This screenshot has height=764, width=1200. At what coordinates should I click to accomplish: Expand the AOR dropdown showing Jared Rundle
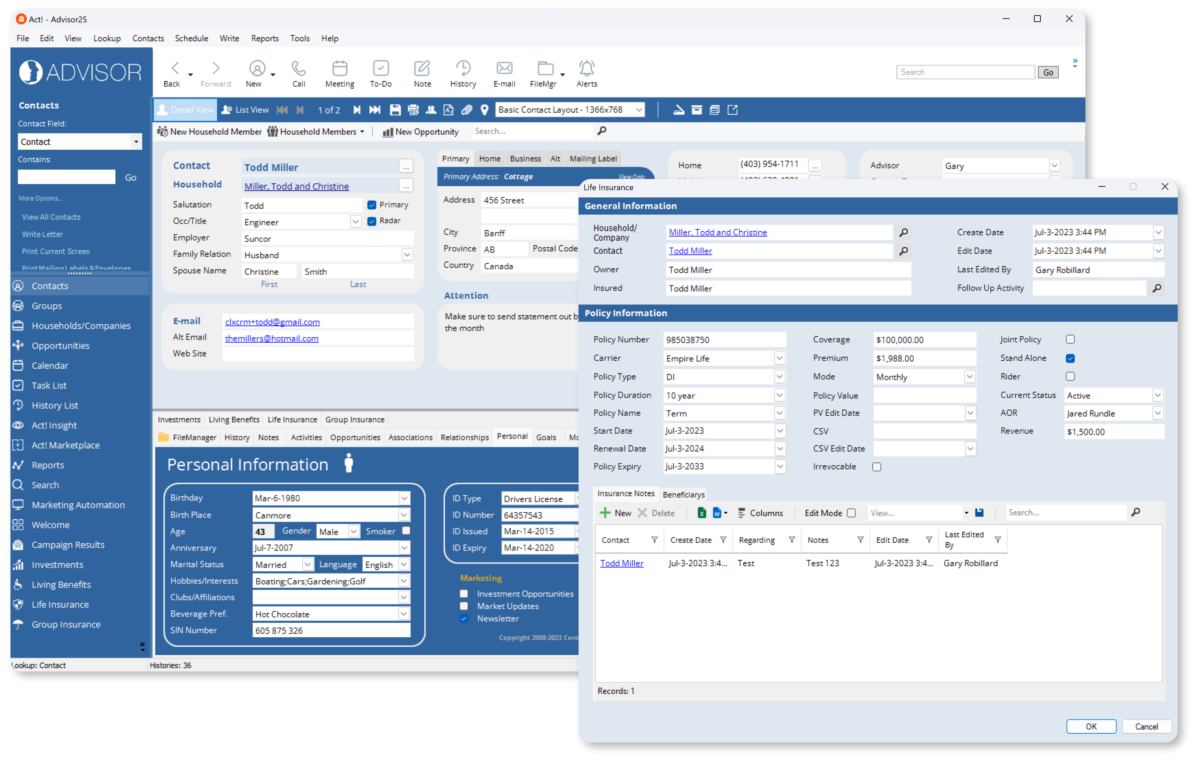click(x=1158, y=413)
